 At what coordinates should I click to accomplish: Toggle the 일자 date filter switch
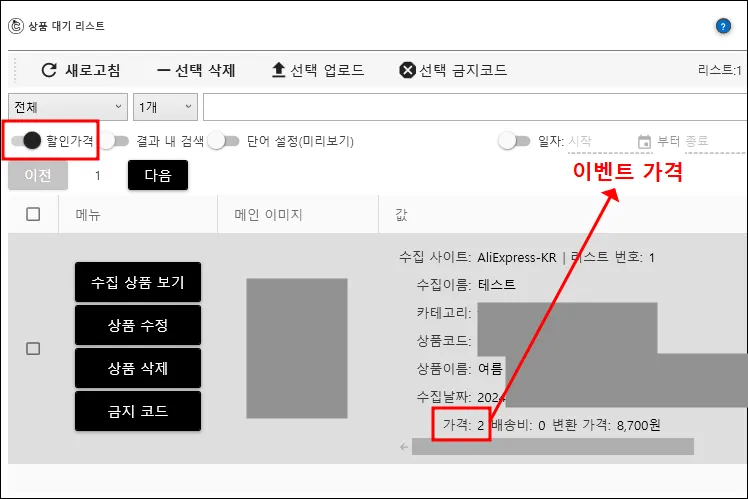point(514,141)
